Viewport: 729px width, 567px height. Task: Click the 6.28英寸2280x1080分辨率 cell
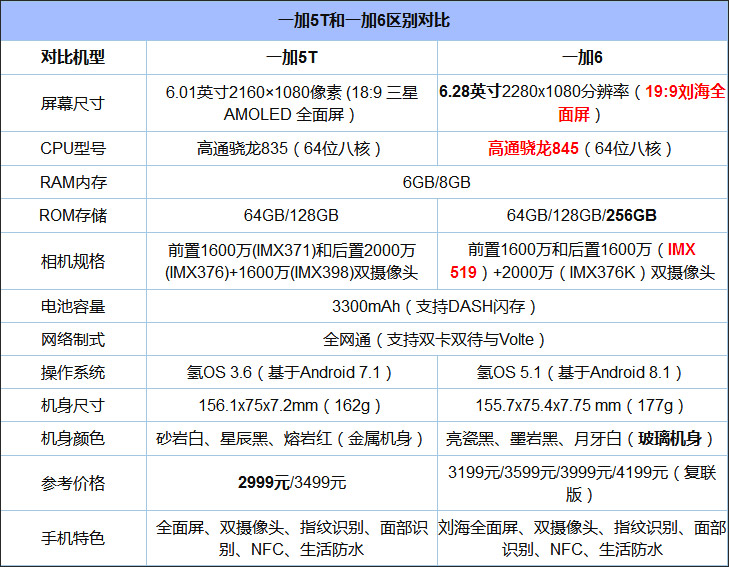point(583,103)
